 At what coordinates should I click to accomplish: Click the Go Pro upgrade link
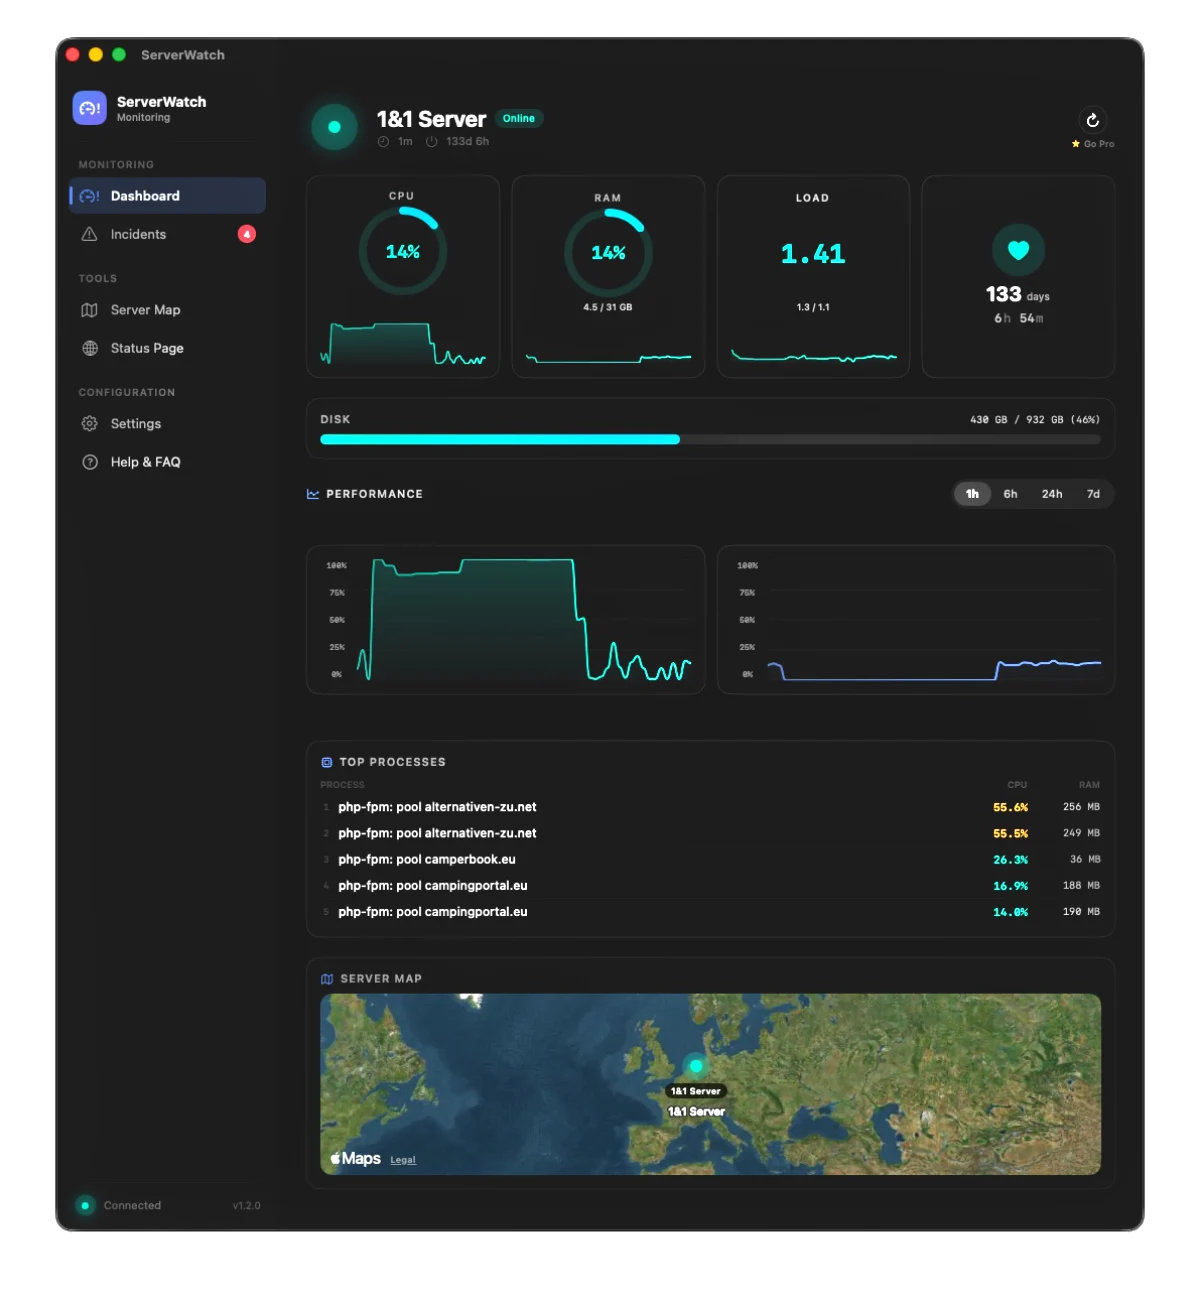(1092, 143)
